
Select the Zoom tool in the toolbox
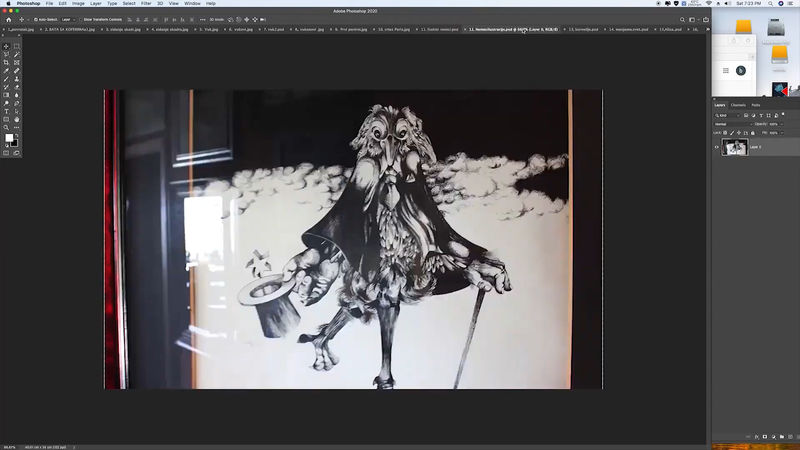click(6, 128)
